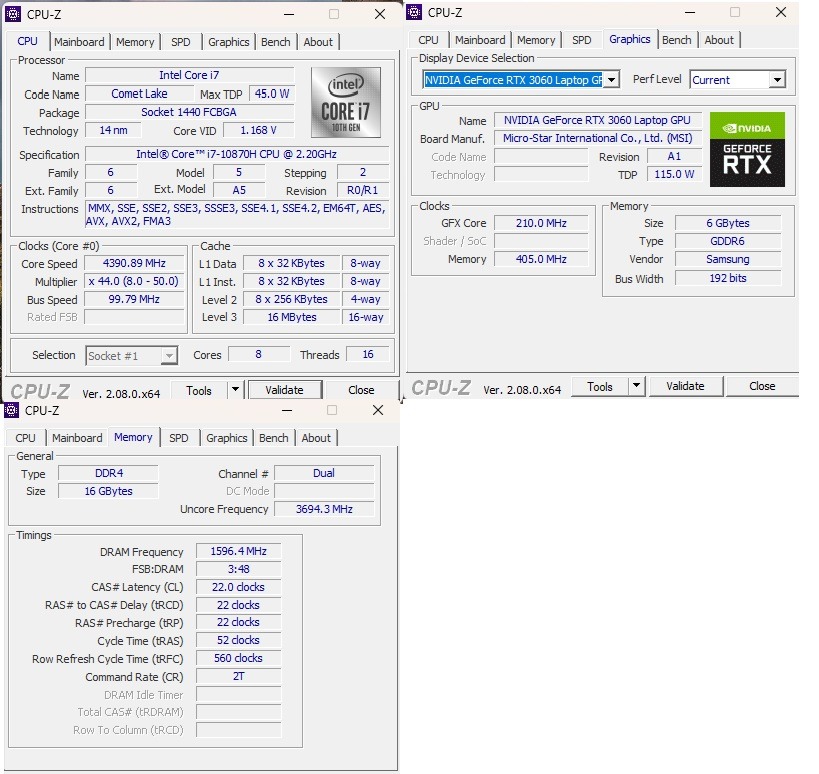
Task: Click Validate button in CPU window
Action: (285, 390)
